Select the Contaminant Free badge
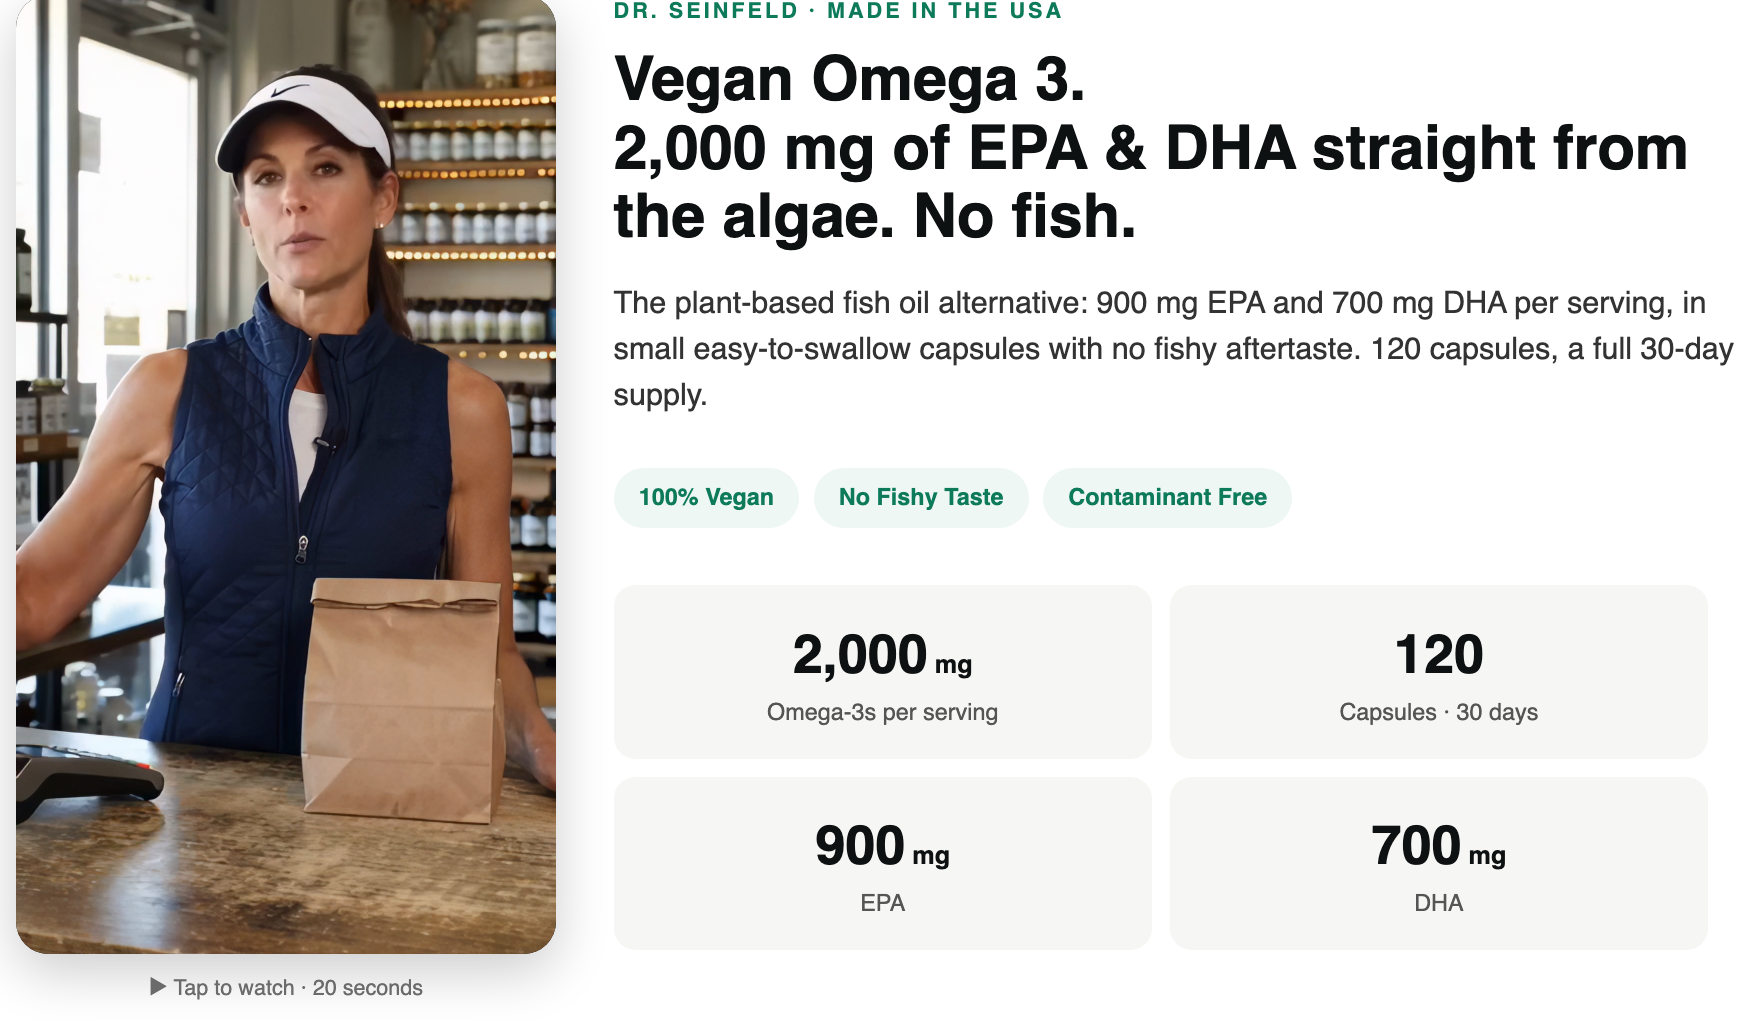1760x1020 pixels. (1167, 497)
